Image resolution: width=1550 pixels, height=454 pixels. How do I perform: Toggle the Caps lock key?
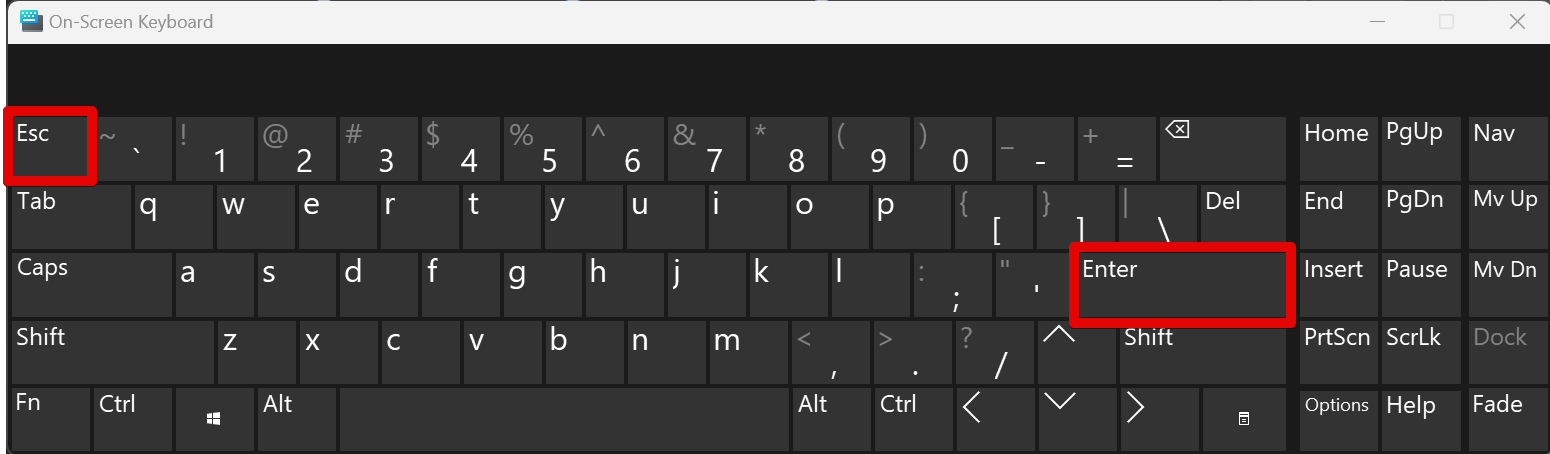[x=92, y=284]
